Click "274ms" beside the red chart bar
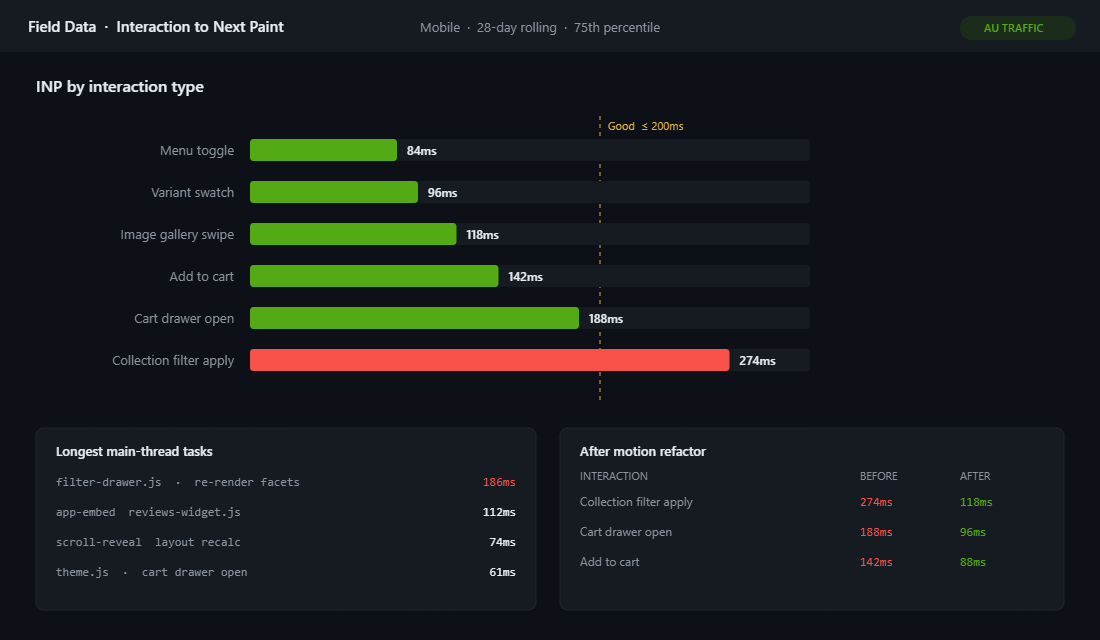This screenshot has width=1100, height=640. (x=757, y=361)
